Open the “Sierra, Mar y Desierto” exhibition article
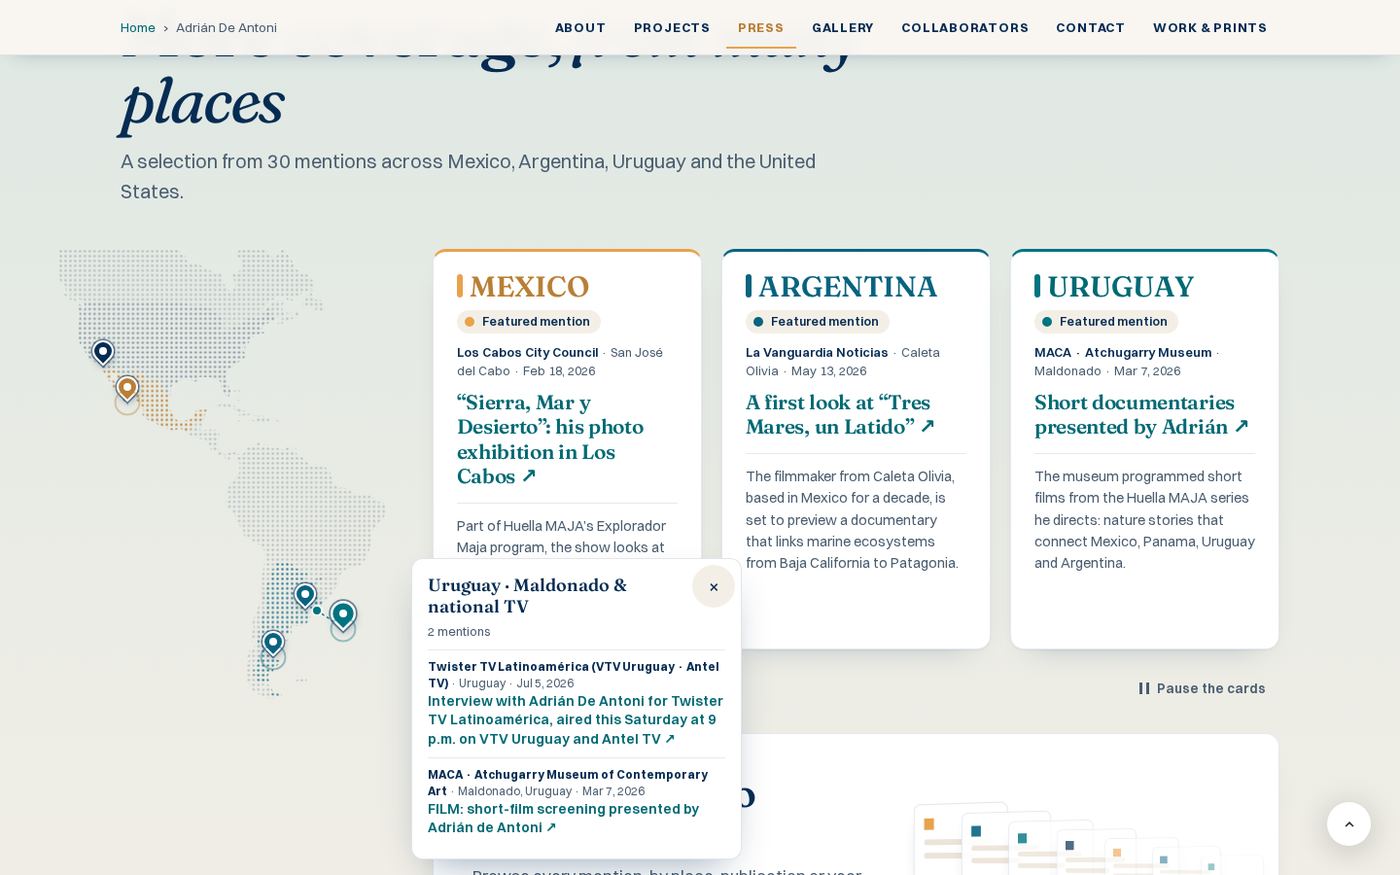 tap(550, 440)
